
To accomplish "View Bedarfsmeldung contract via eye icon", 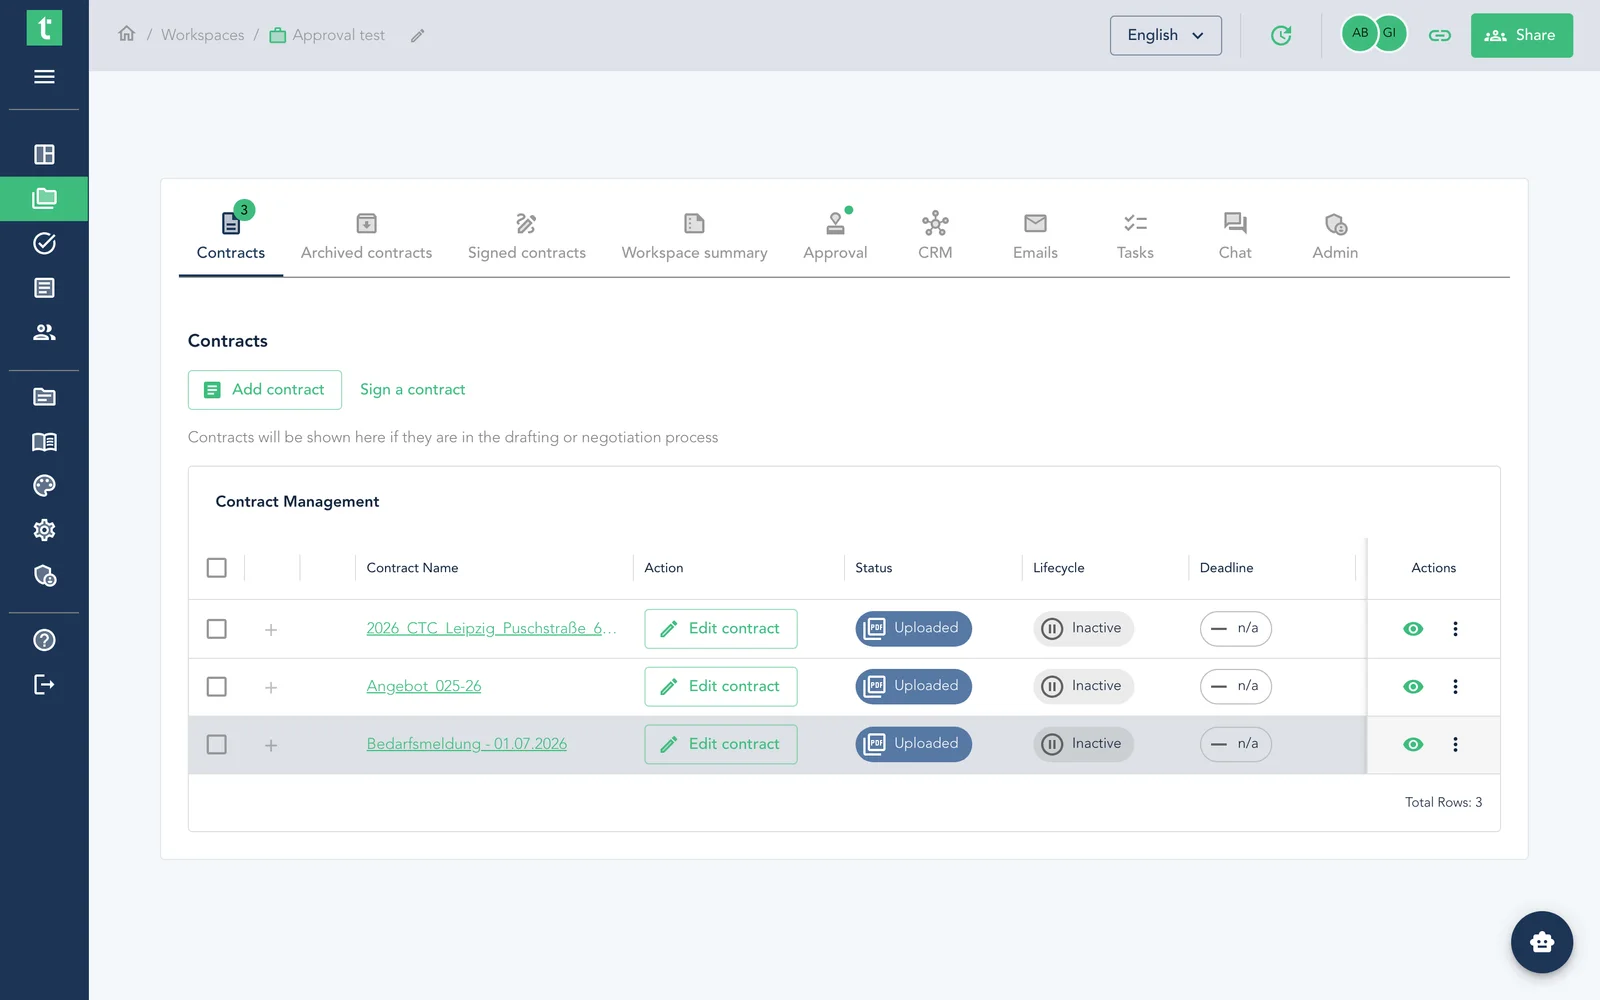I will coord(1413,745).
